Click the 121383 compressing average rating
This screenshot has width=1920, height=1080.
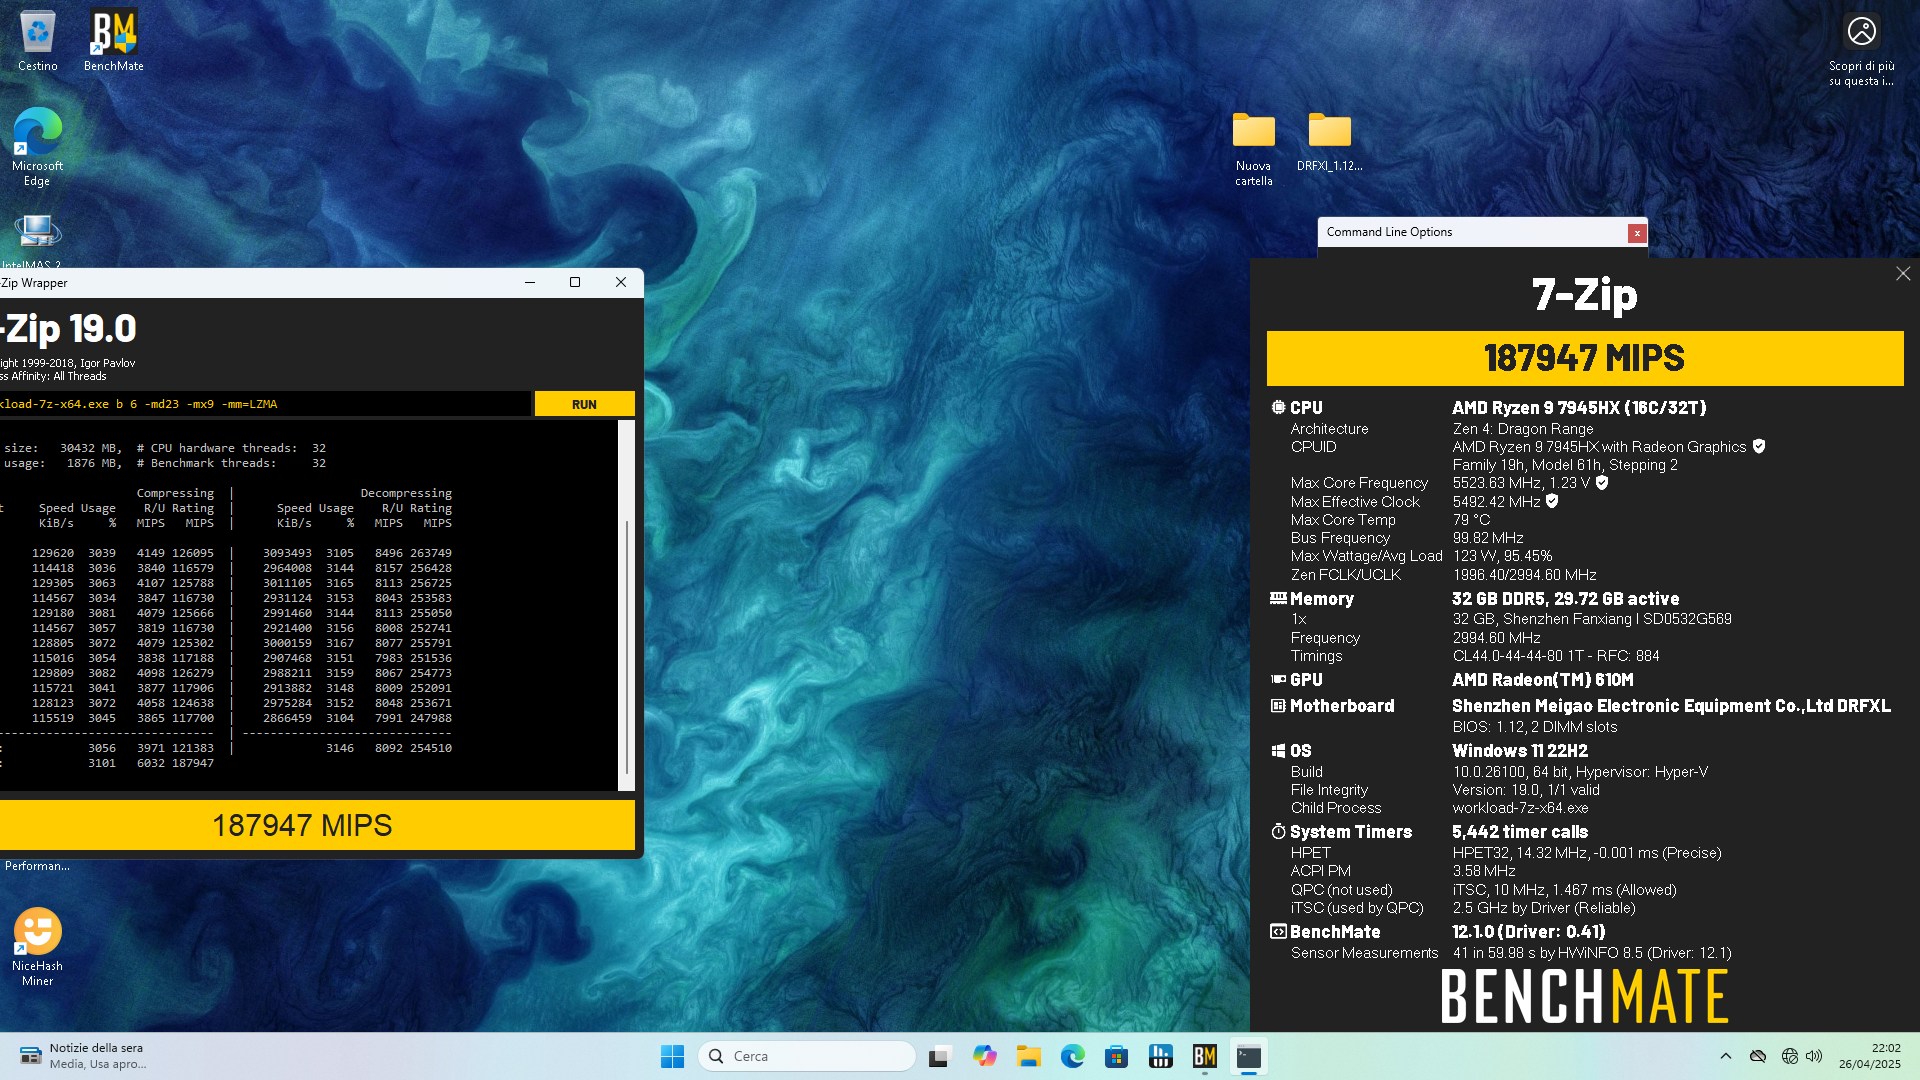point(193,748)
